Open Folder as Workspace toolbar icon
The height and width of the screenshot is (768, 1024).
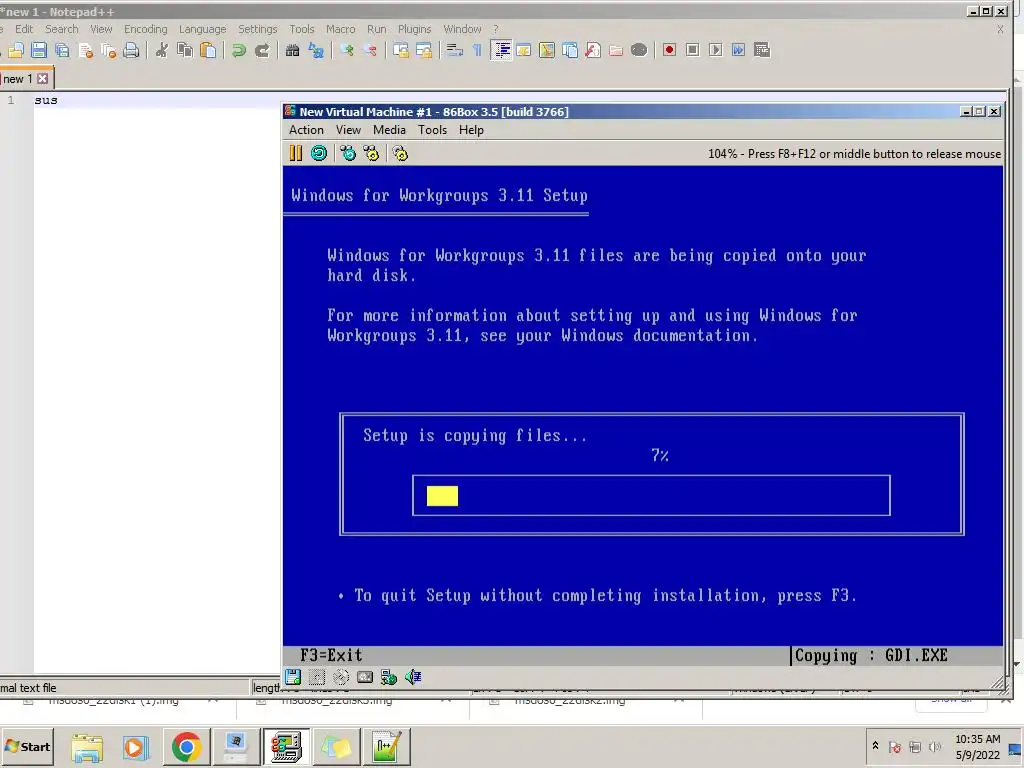tap(616, 50)
